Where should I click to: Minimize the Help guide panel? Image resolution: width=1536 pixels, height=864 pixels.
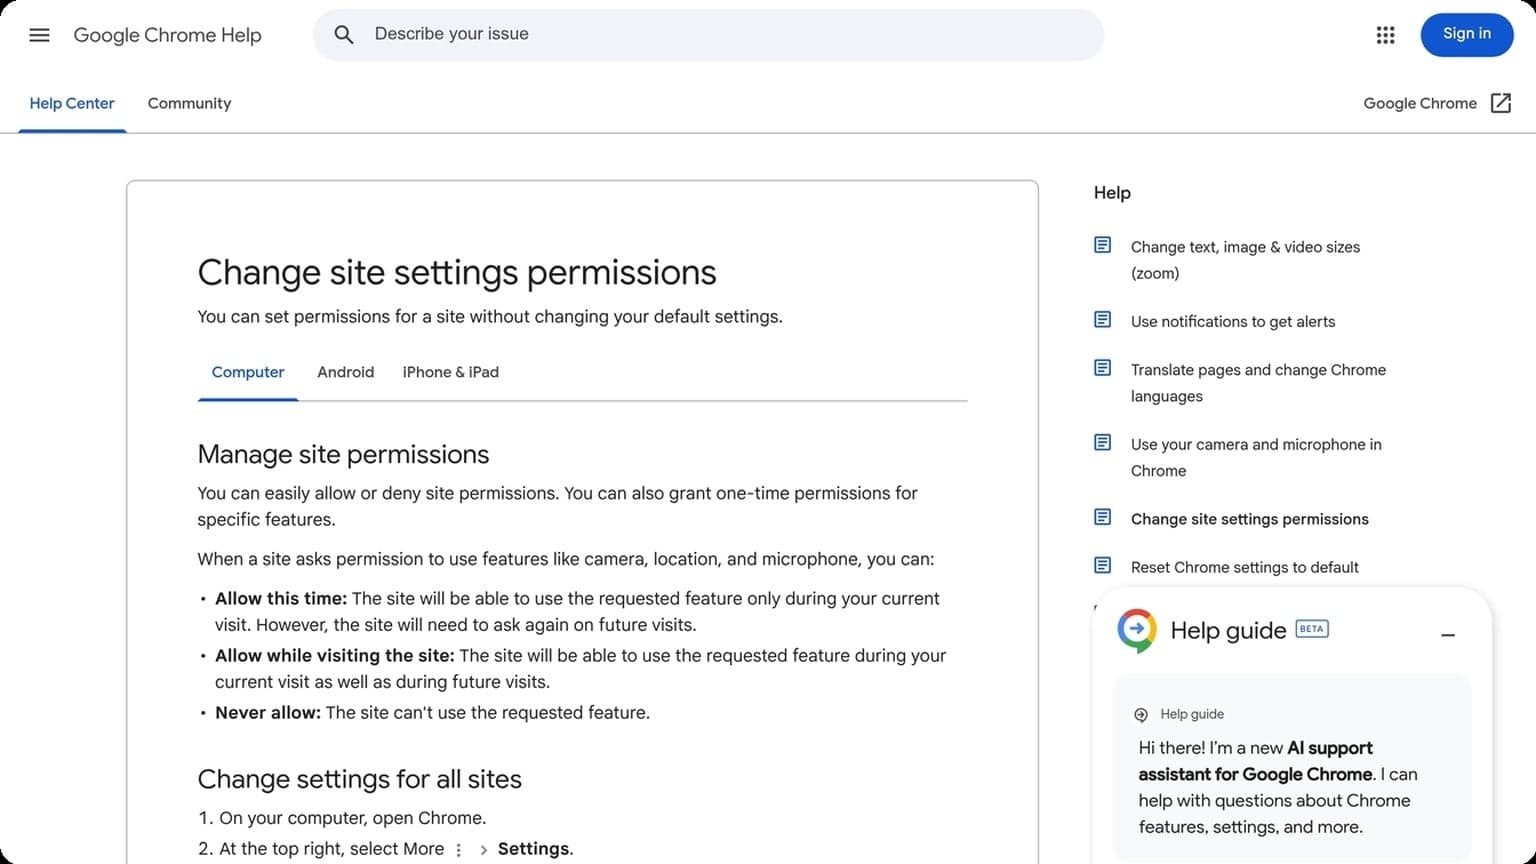point(1448,635)
